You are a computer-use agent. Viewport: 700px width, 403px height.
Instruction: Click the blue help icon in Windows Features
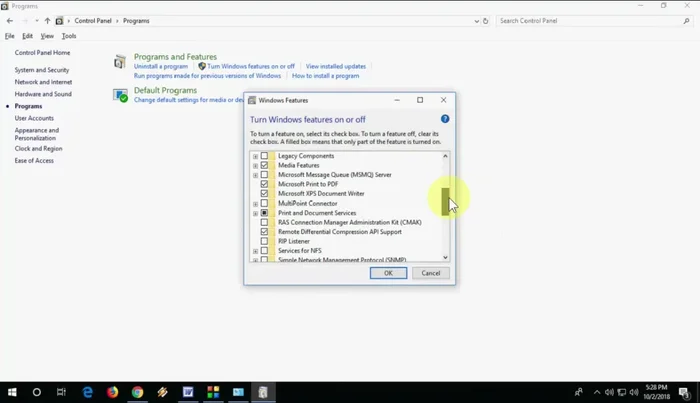pyautogui.click(x=445, y=119)
